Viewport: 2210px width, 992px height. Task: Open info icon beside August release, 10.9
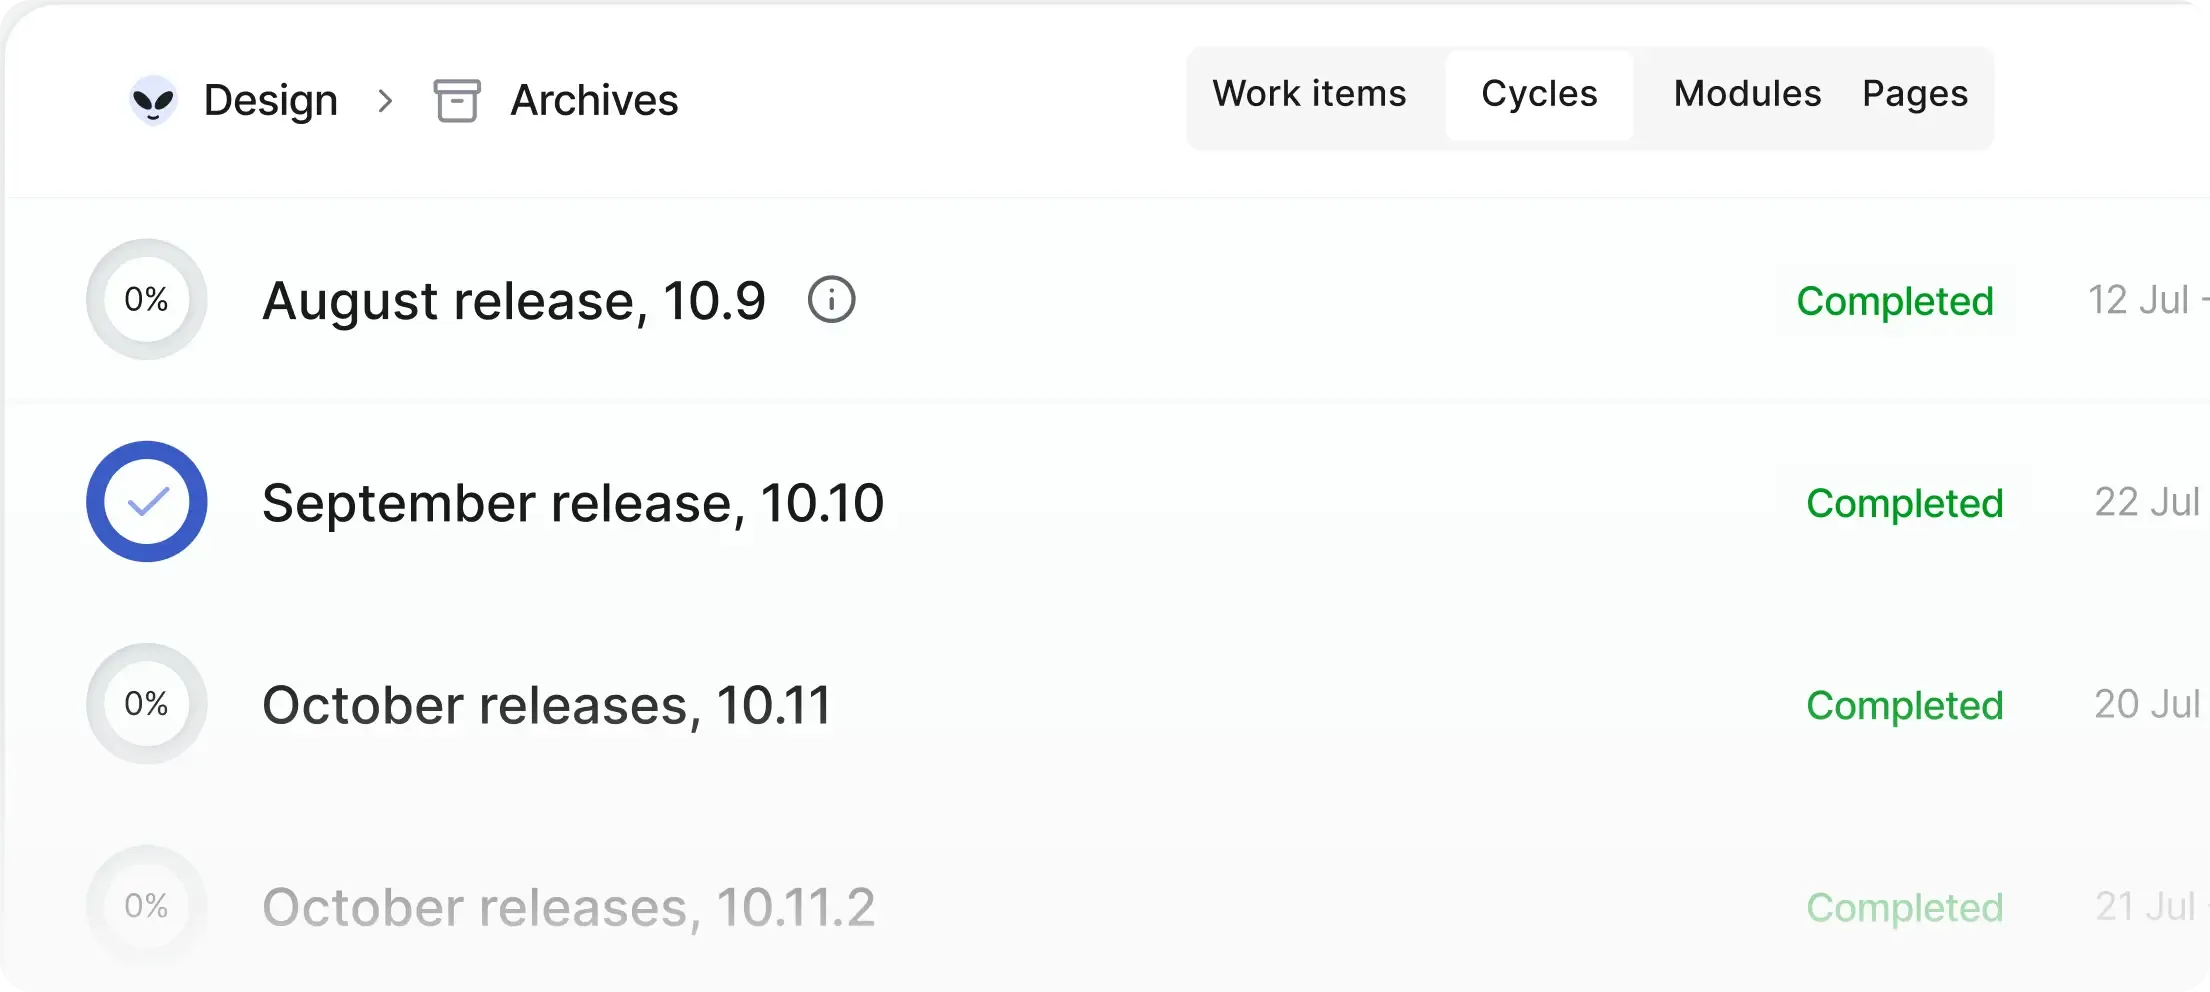pos(831,300)
